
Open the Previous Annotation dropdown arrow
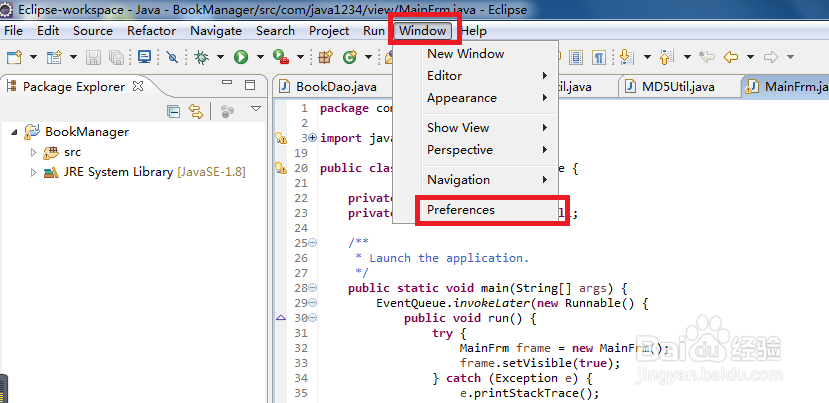pos(687,57)
